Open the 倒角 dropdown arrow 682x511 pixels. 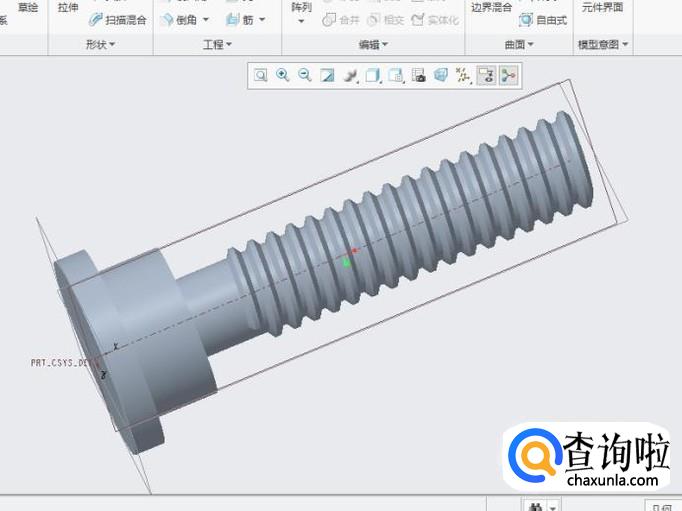coord(206,20)
